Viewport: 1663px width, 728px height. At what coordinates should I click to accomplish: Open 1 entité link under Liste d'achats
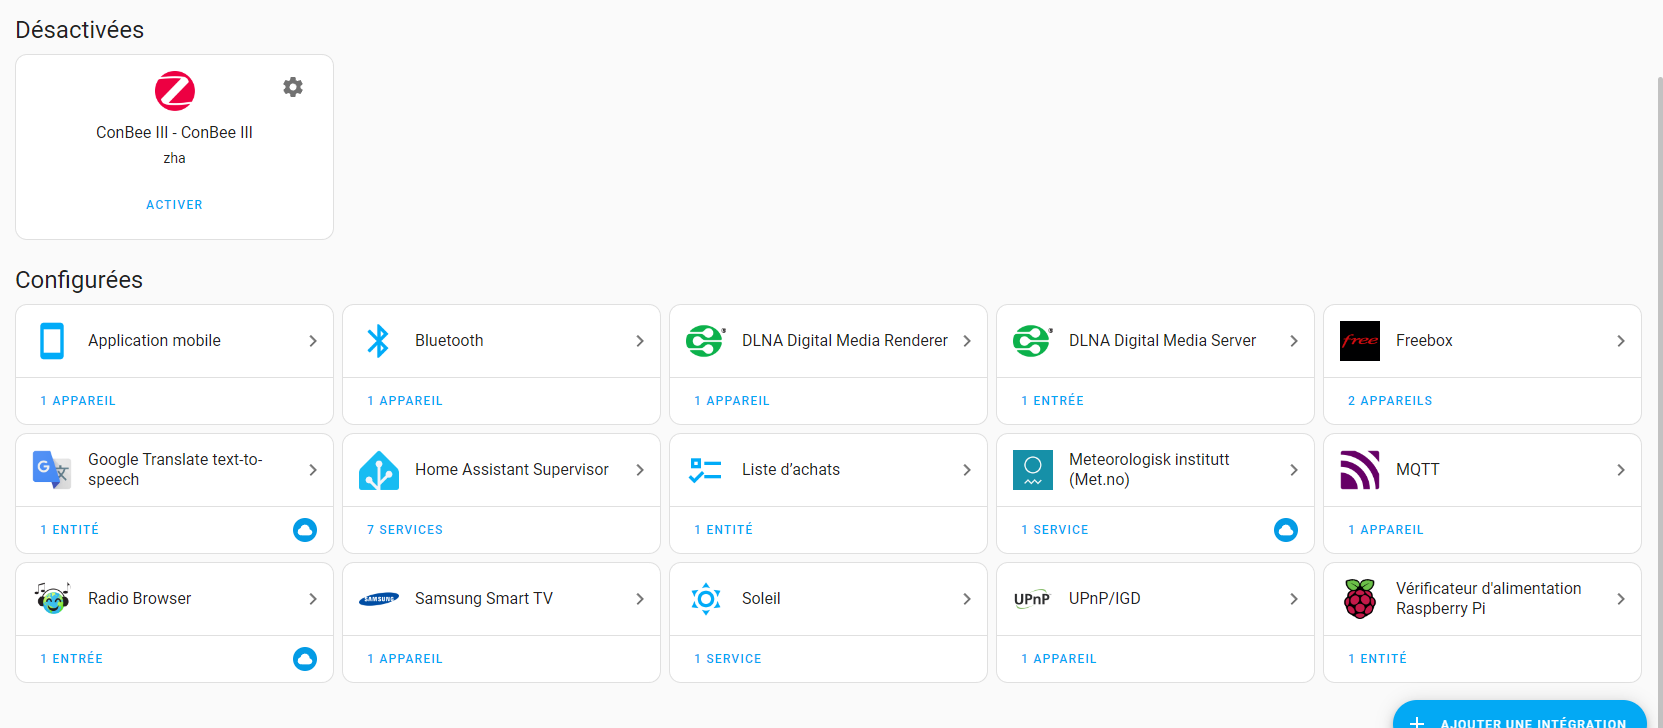point(723,530)
